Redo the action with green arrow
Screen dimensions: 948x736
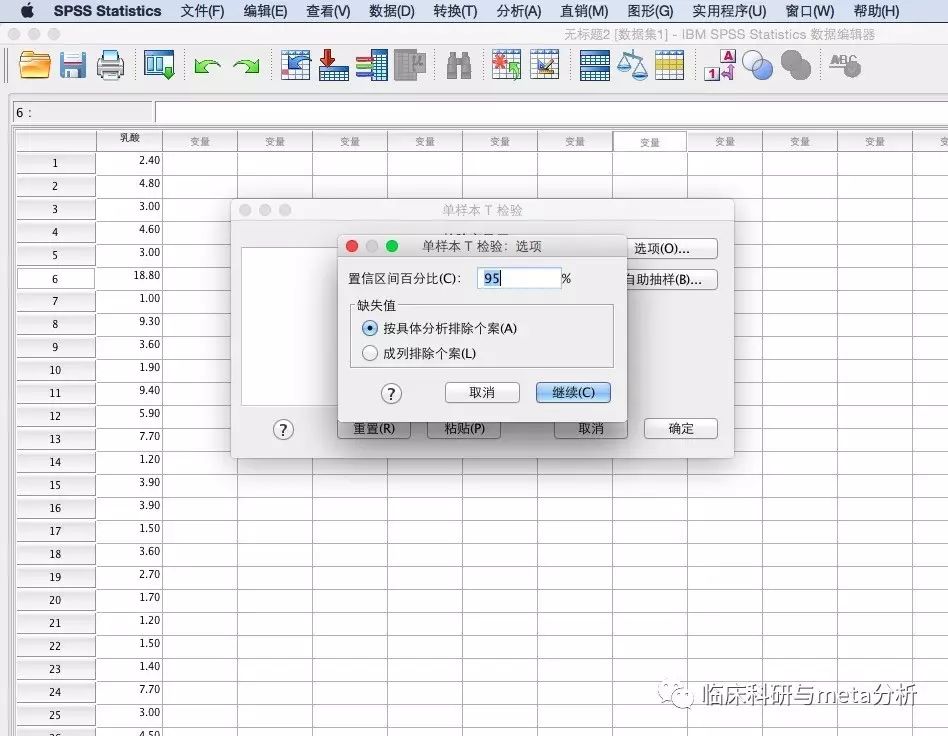tap(246, 66)
